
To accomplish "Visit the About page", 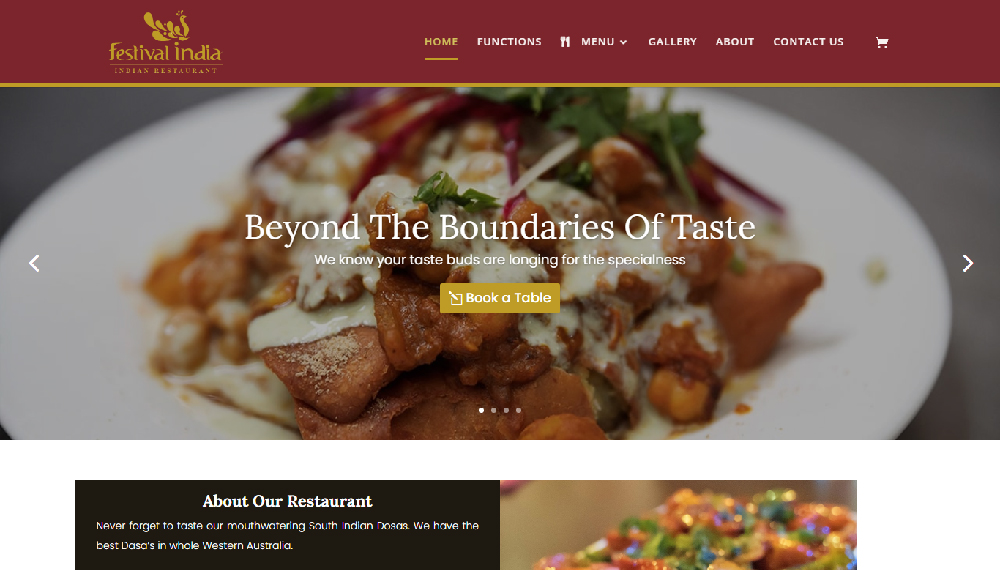I will (735, 41).
